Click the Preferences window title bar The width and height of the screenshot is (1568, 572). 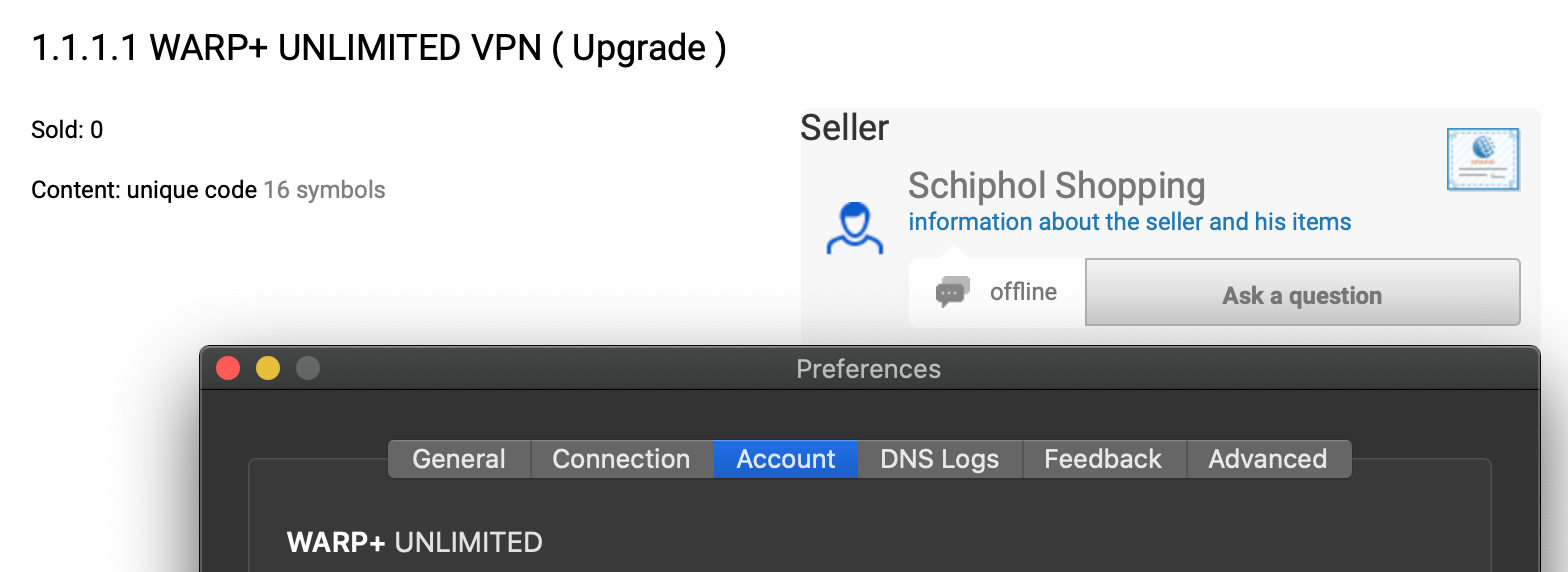click(868, 369)
